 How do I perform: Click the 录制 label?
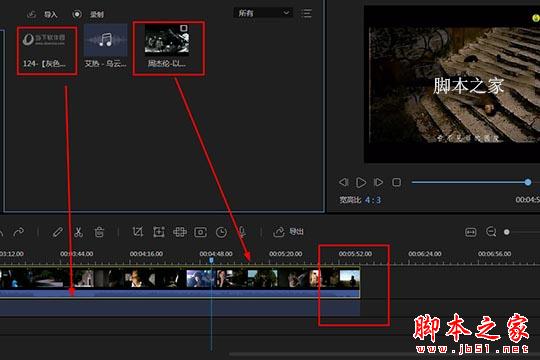click(97, 14)
